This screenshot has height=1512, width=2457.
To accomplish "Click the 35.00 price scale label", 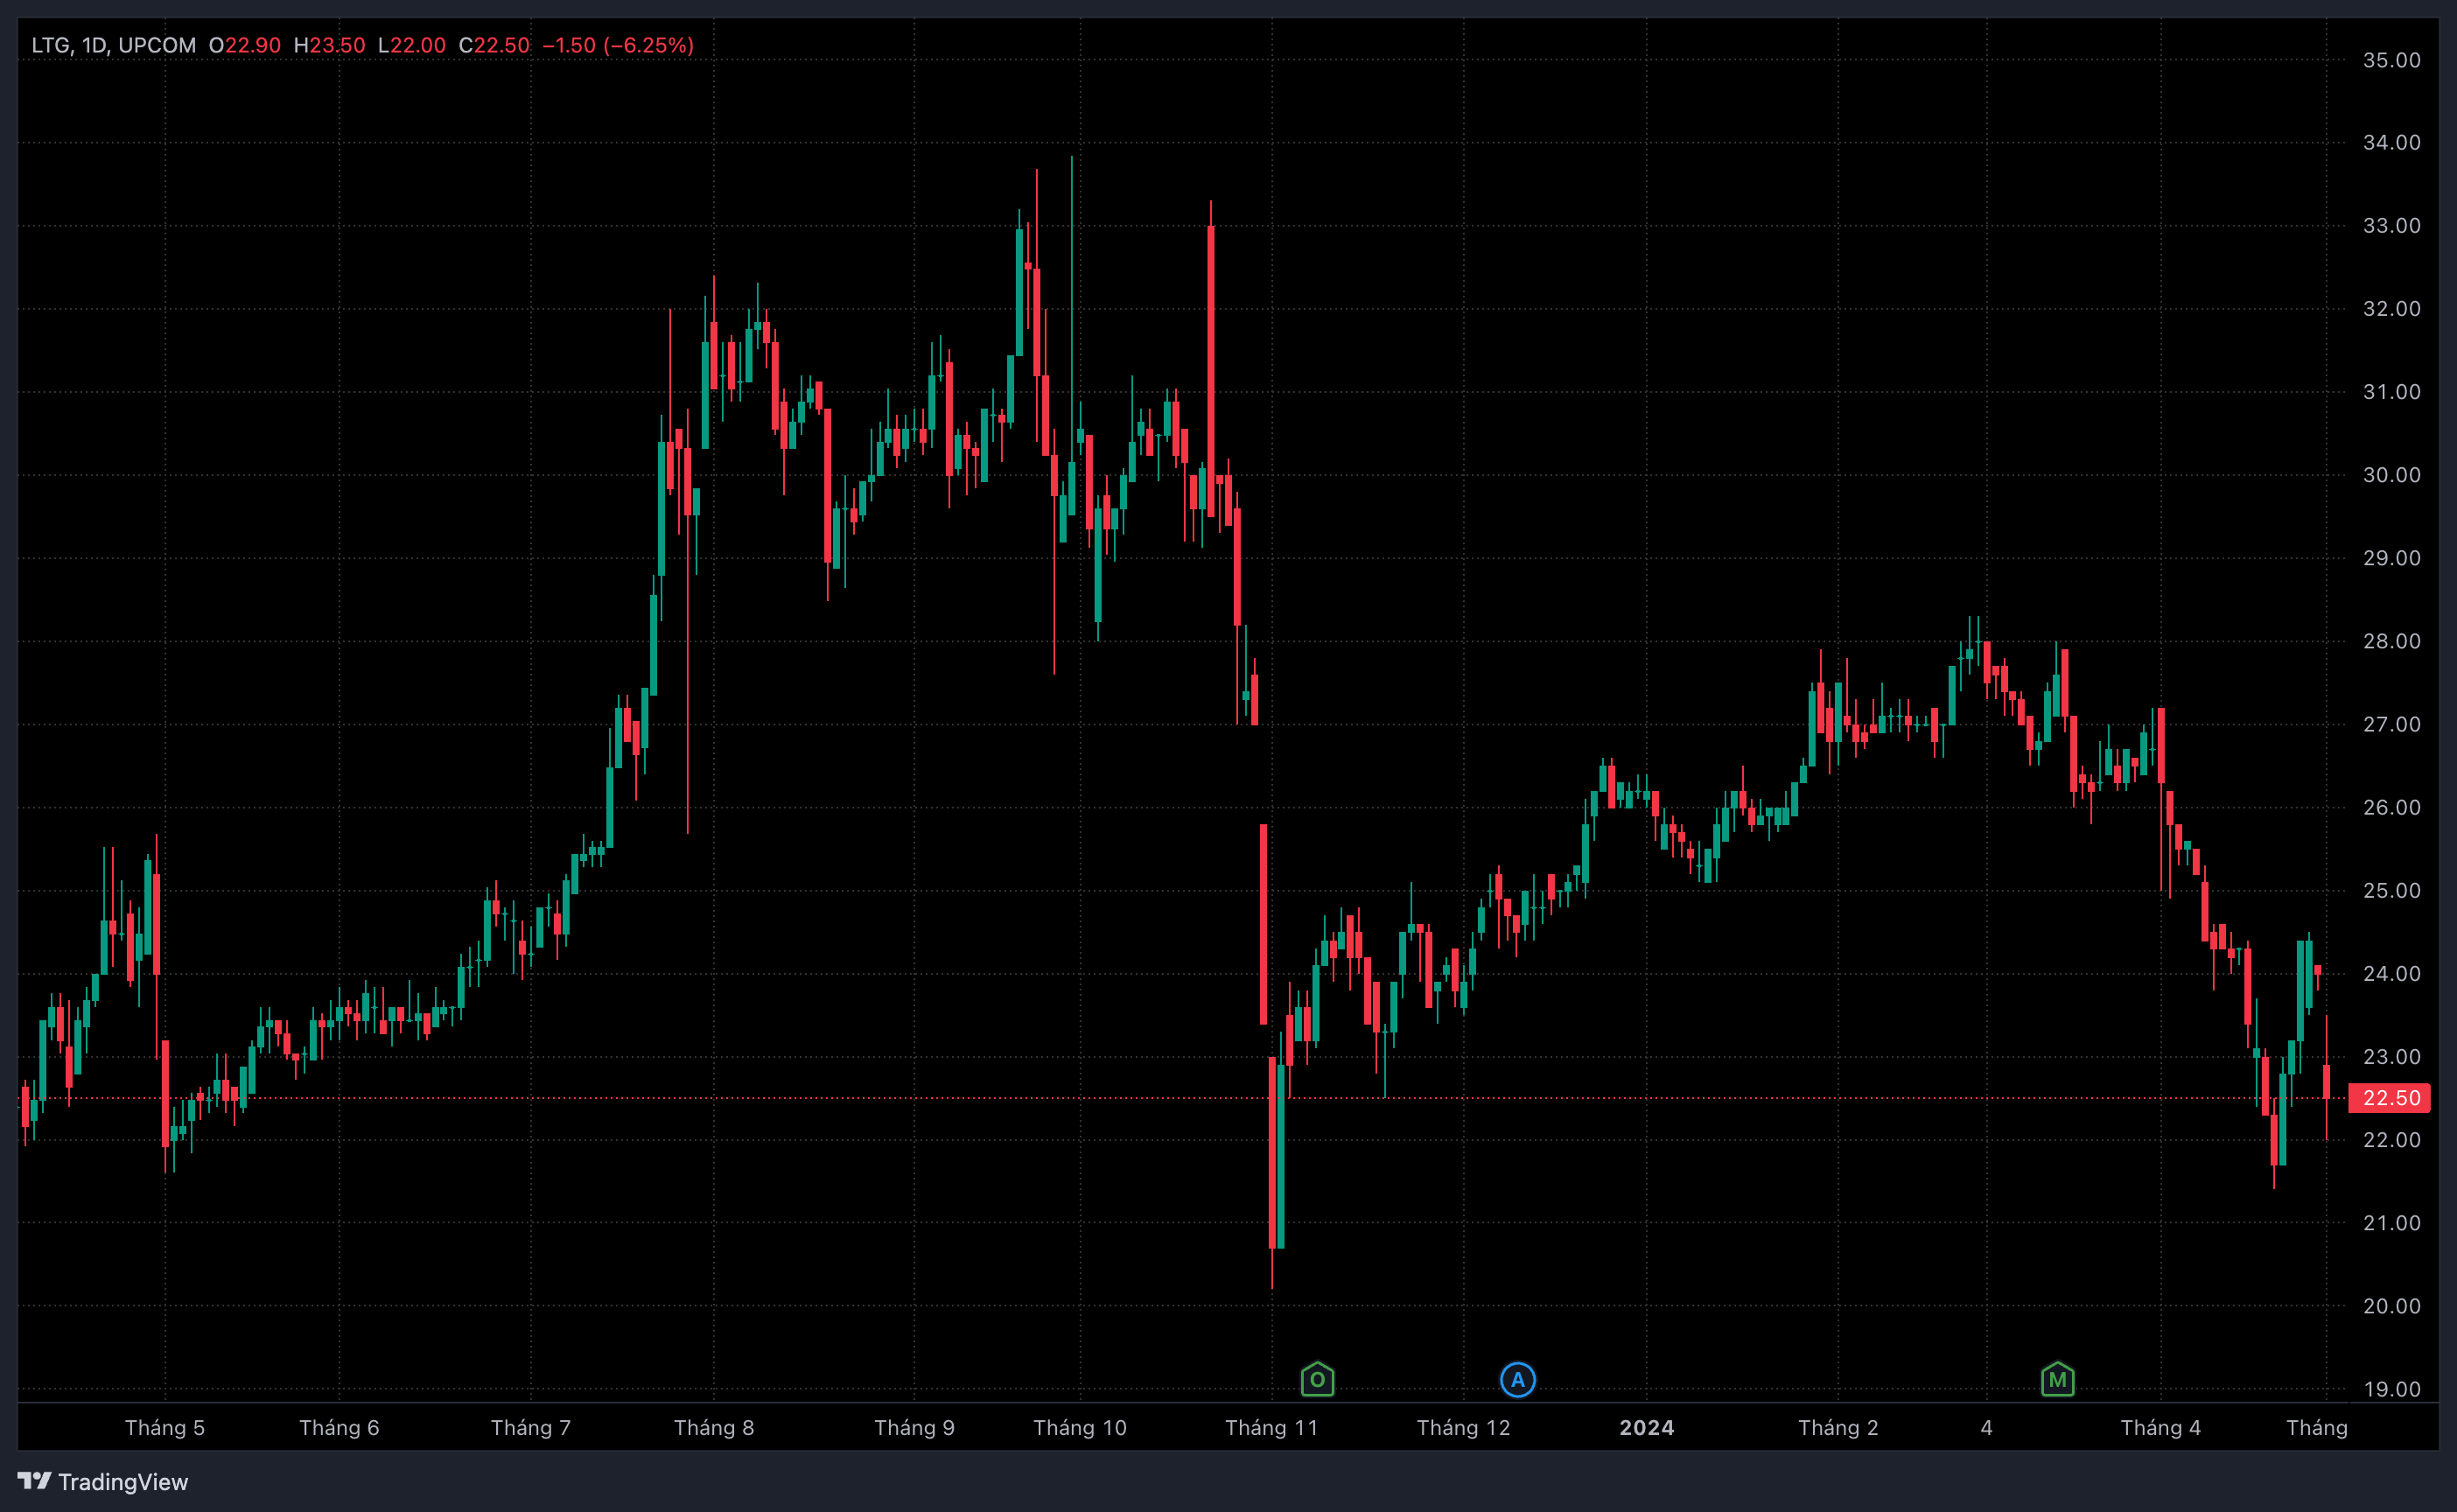I will 2391,60.
